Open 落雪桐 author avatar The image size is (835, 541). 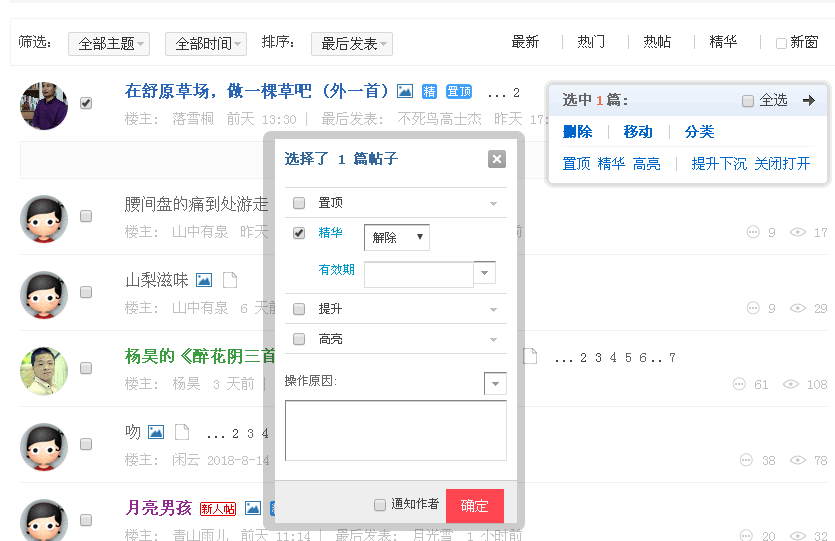[x=44, y=105]
